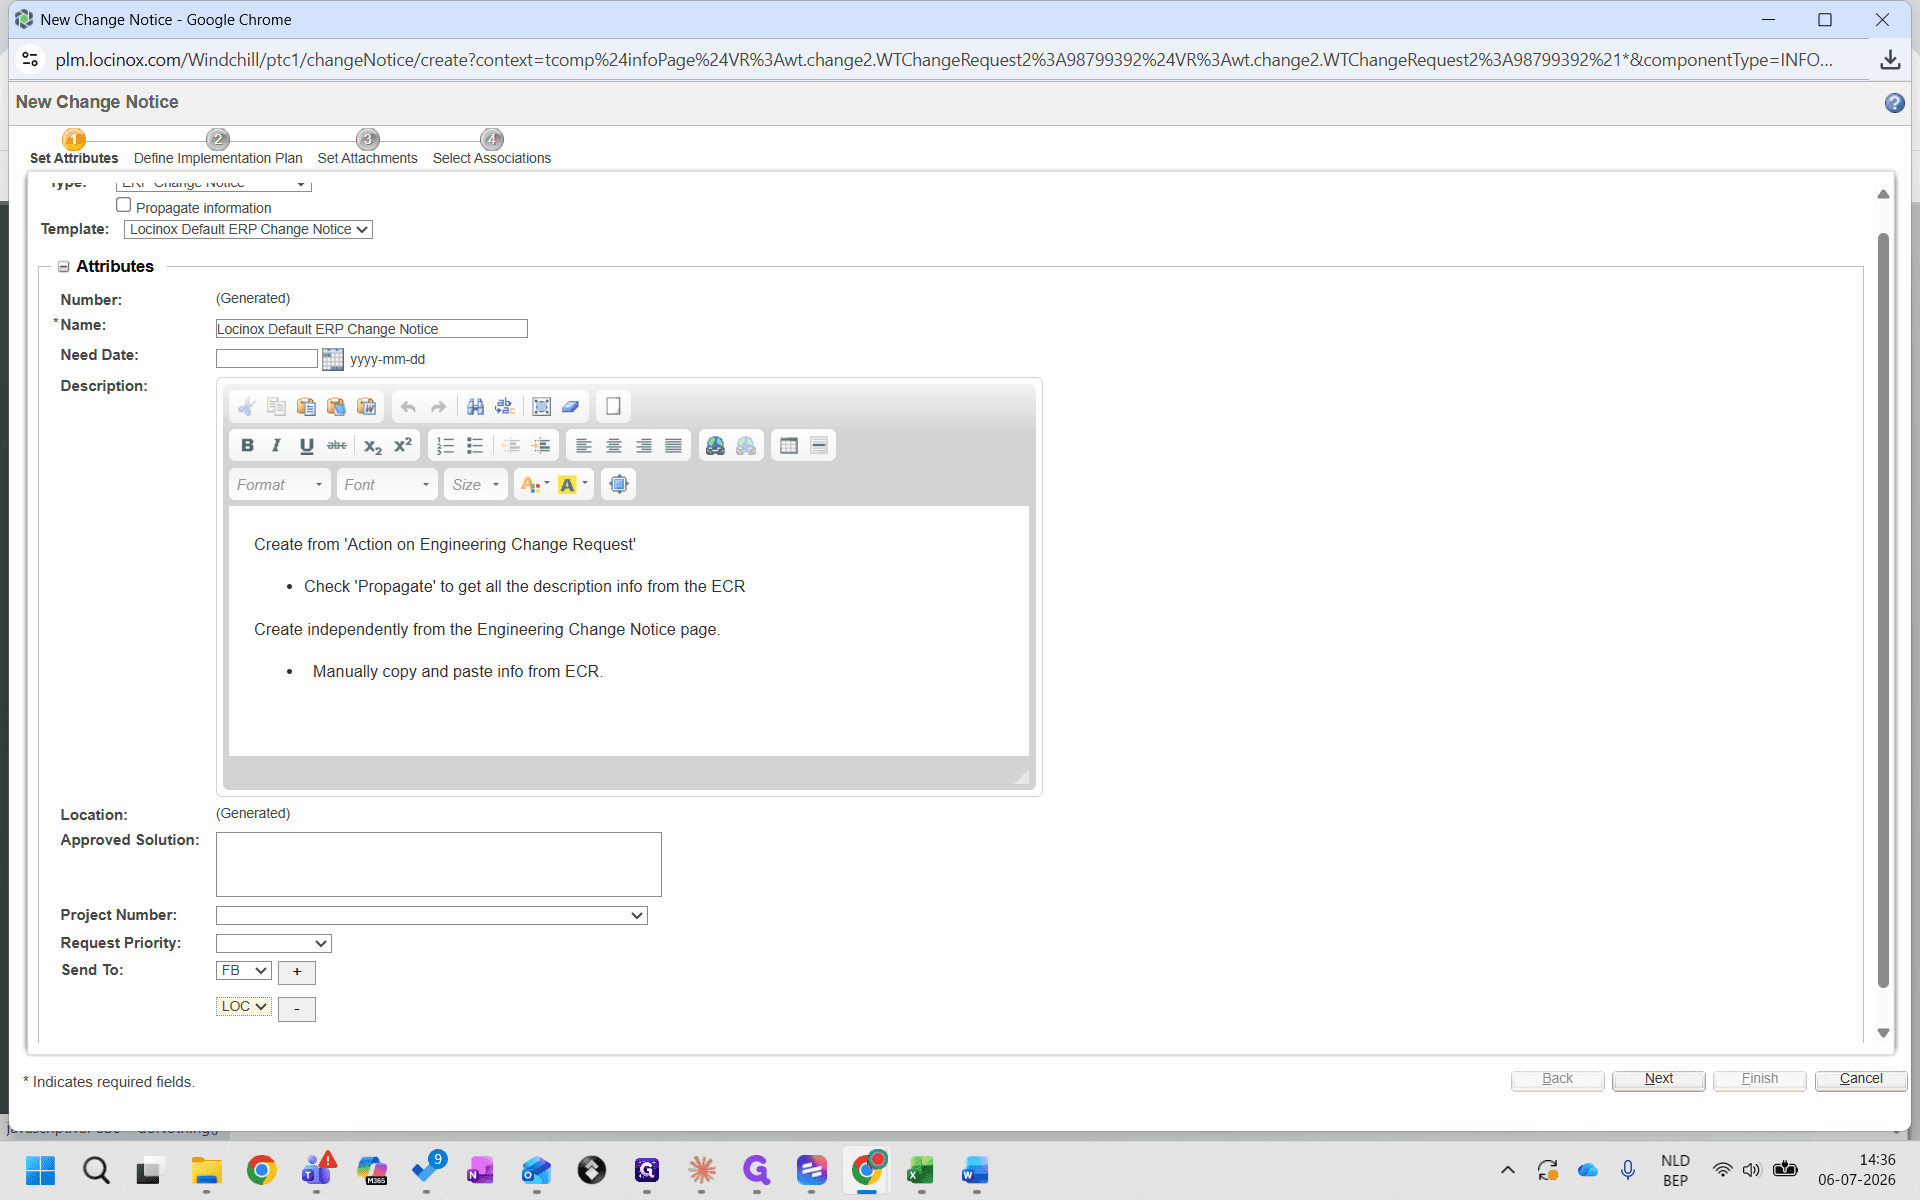Image resolution: width=1920 pixels, height=1200 pixels.
Task: Click the Next button
Action: [1659, 1080]
